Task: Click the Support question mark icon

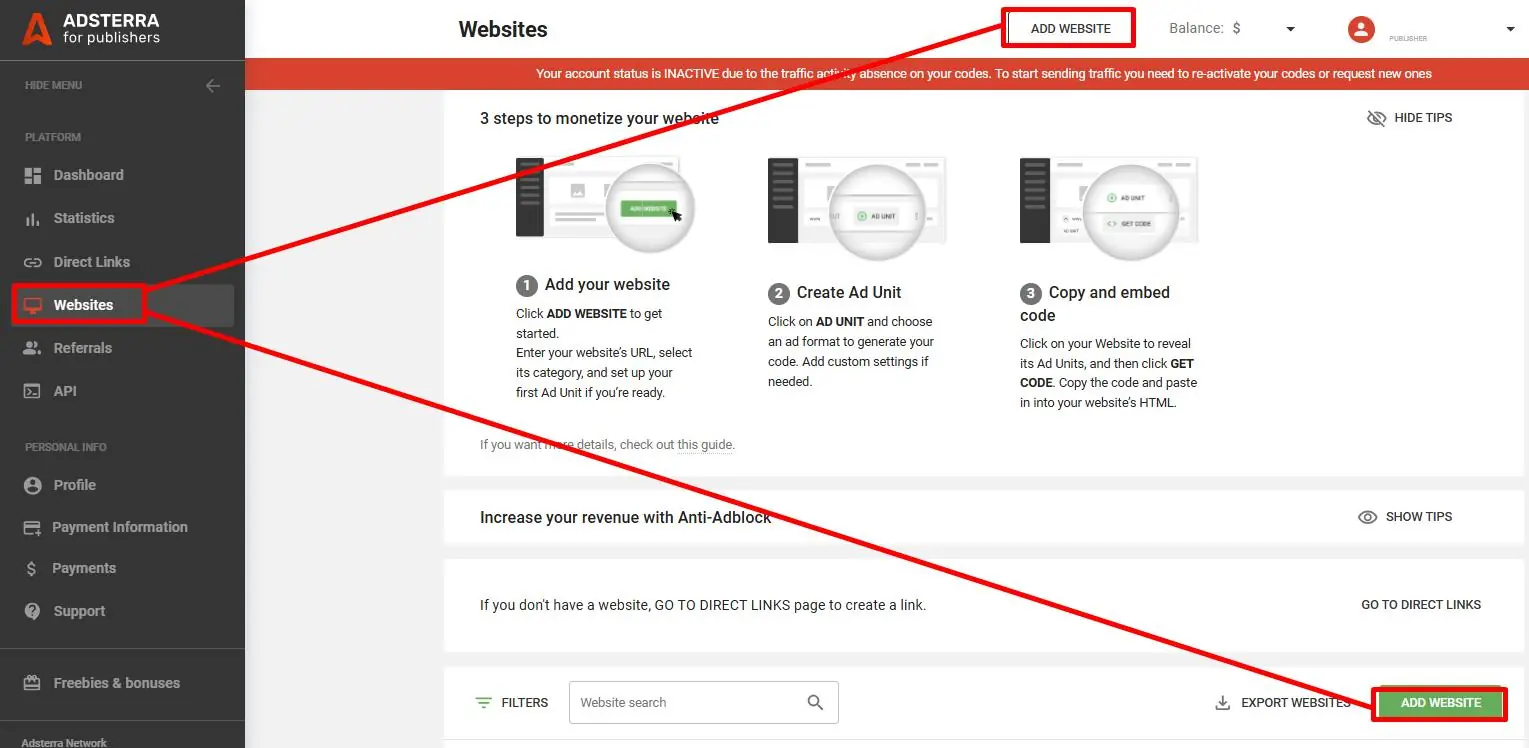Action: (x=33, y=610)
